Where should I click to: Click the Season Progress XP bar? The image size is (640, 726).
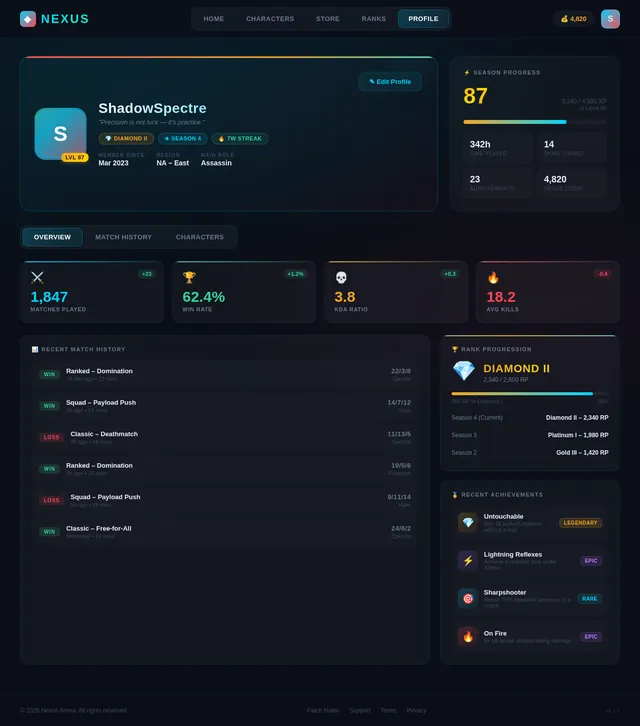tap(534, 122)
